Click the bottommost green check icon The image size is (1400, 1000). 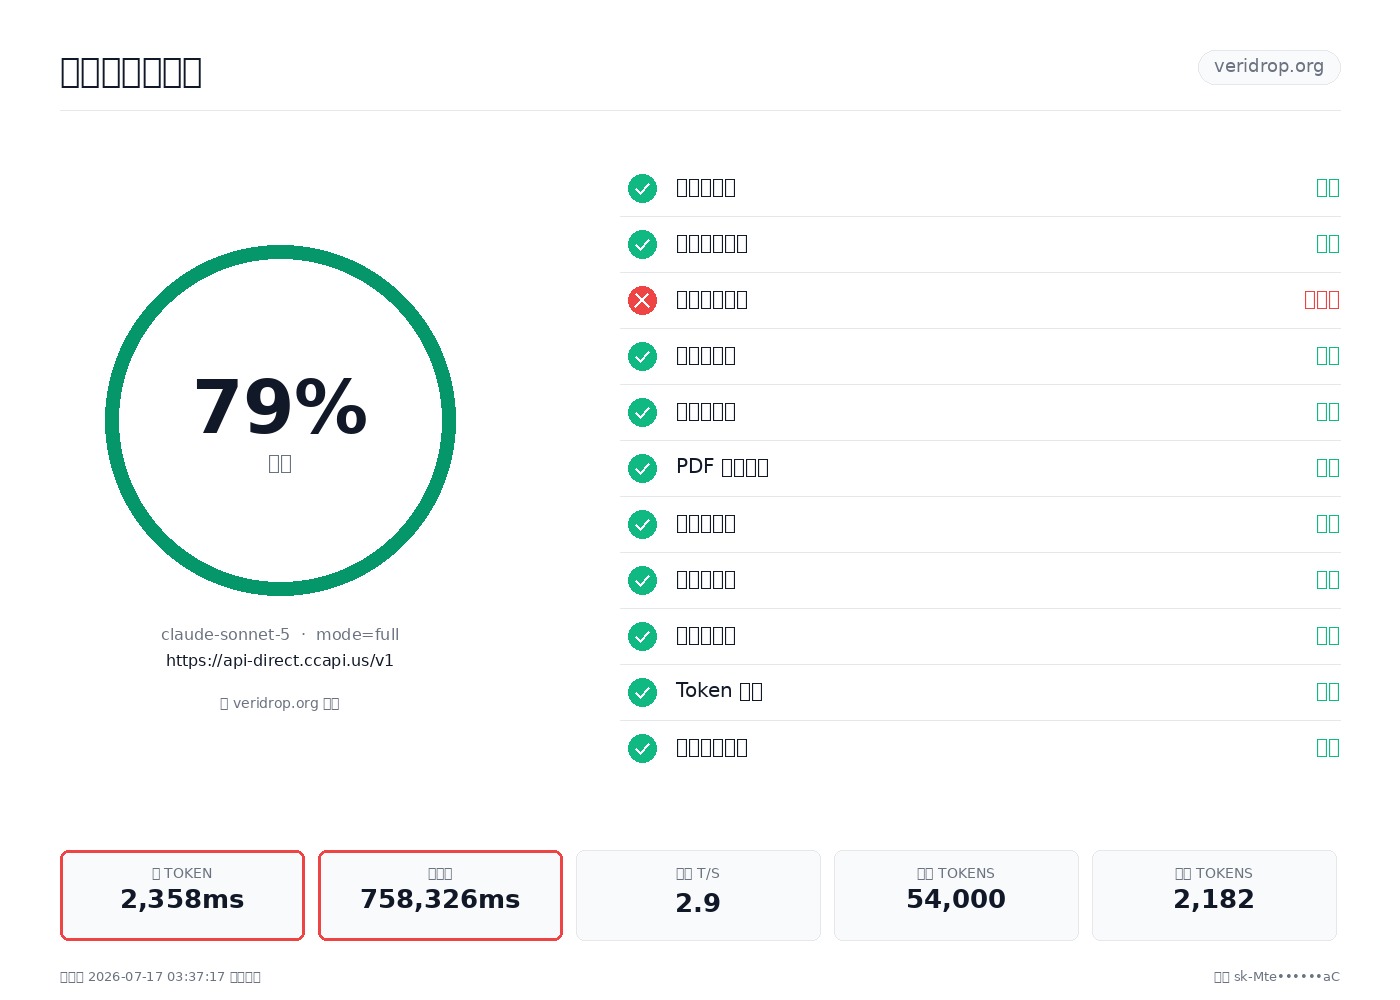click(642, 748)
